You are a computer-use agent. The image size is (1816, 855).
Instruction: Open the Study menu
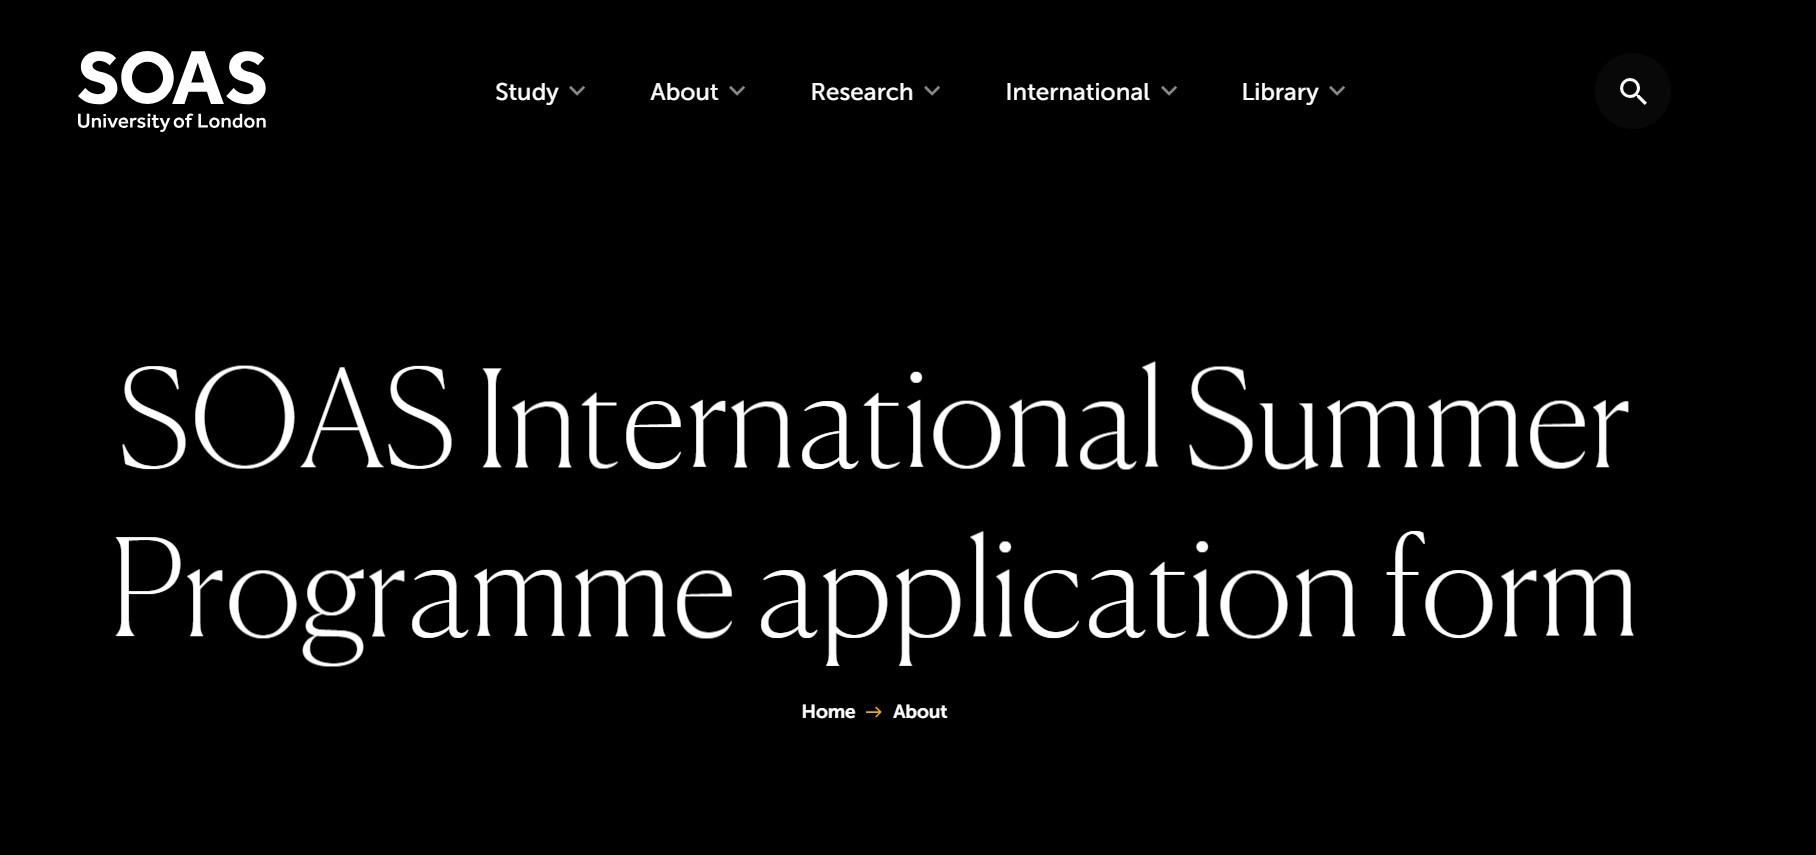click(527, 92)
